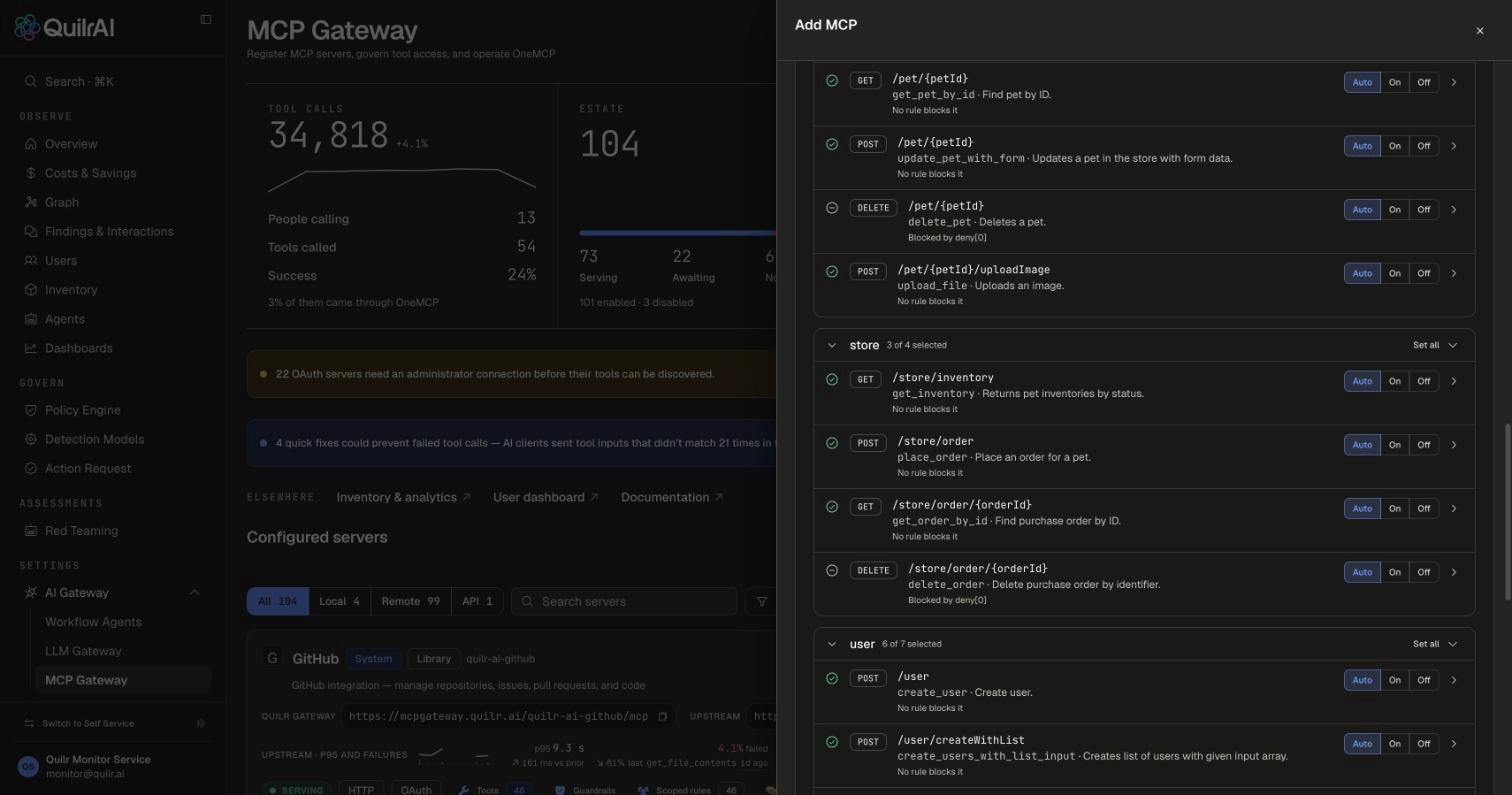Set delete_order to Auto

coord(1362,572)
